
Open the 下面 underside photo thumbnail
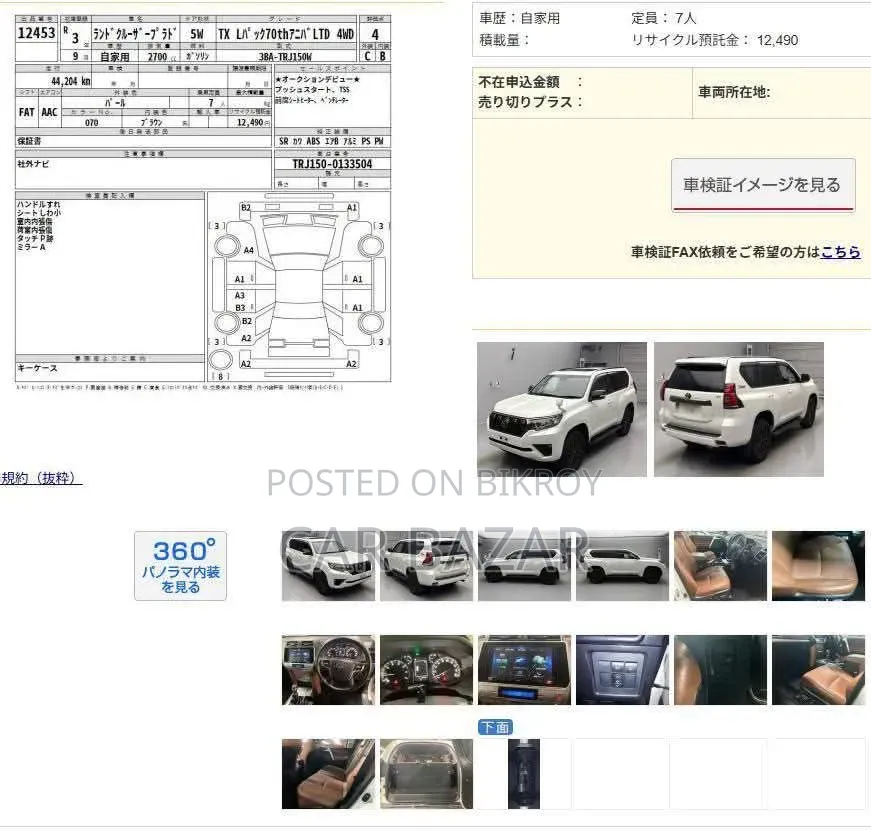[524, 774]
